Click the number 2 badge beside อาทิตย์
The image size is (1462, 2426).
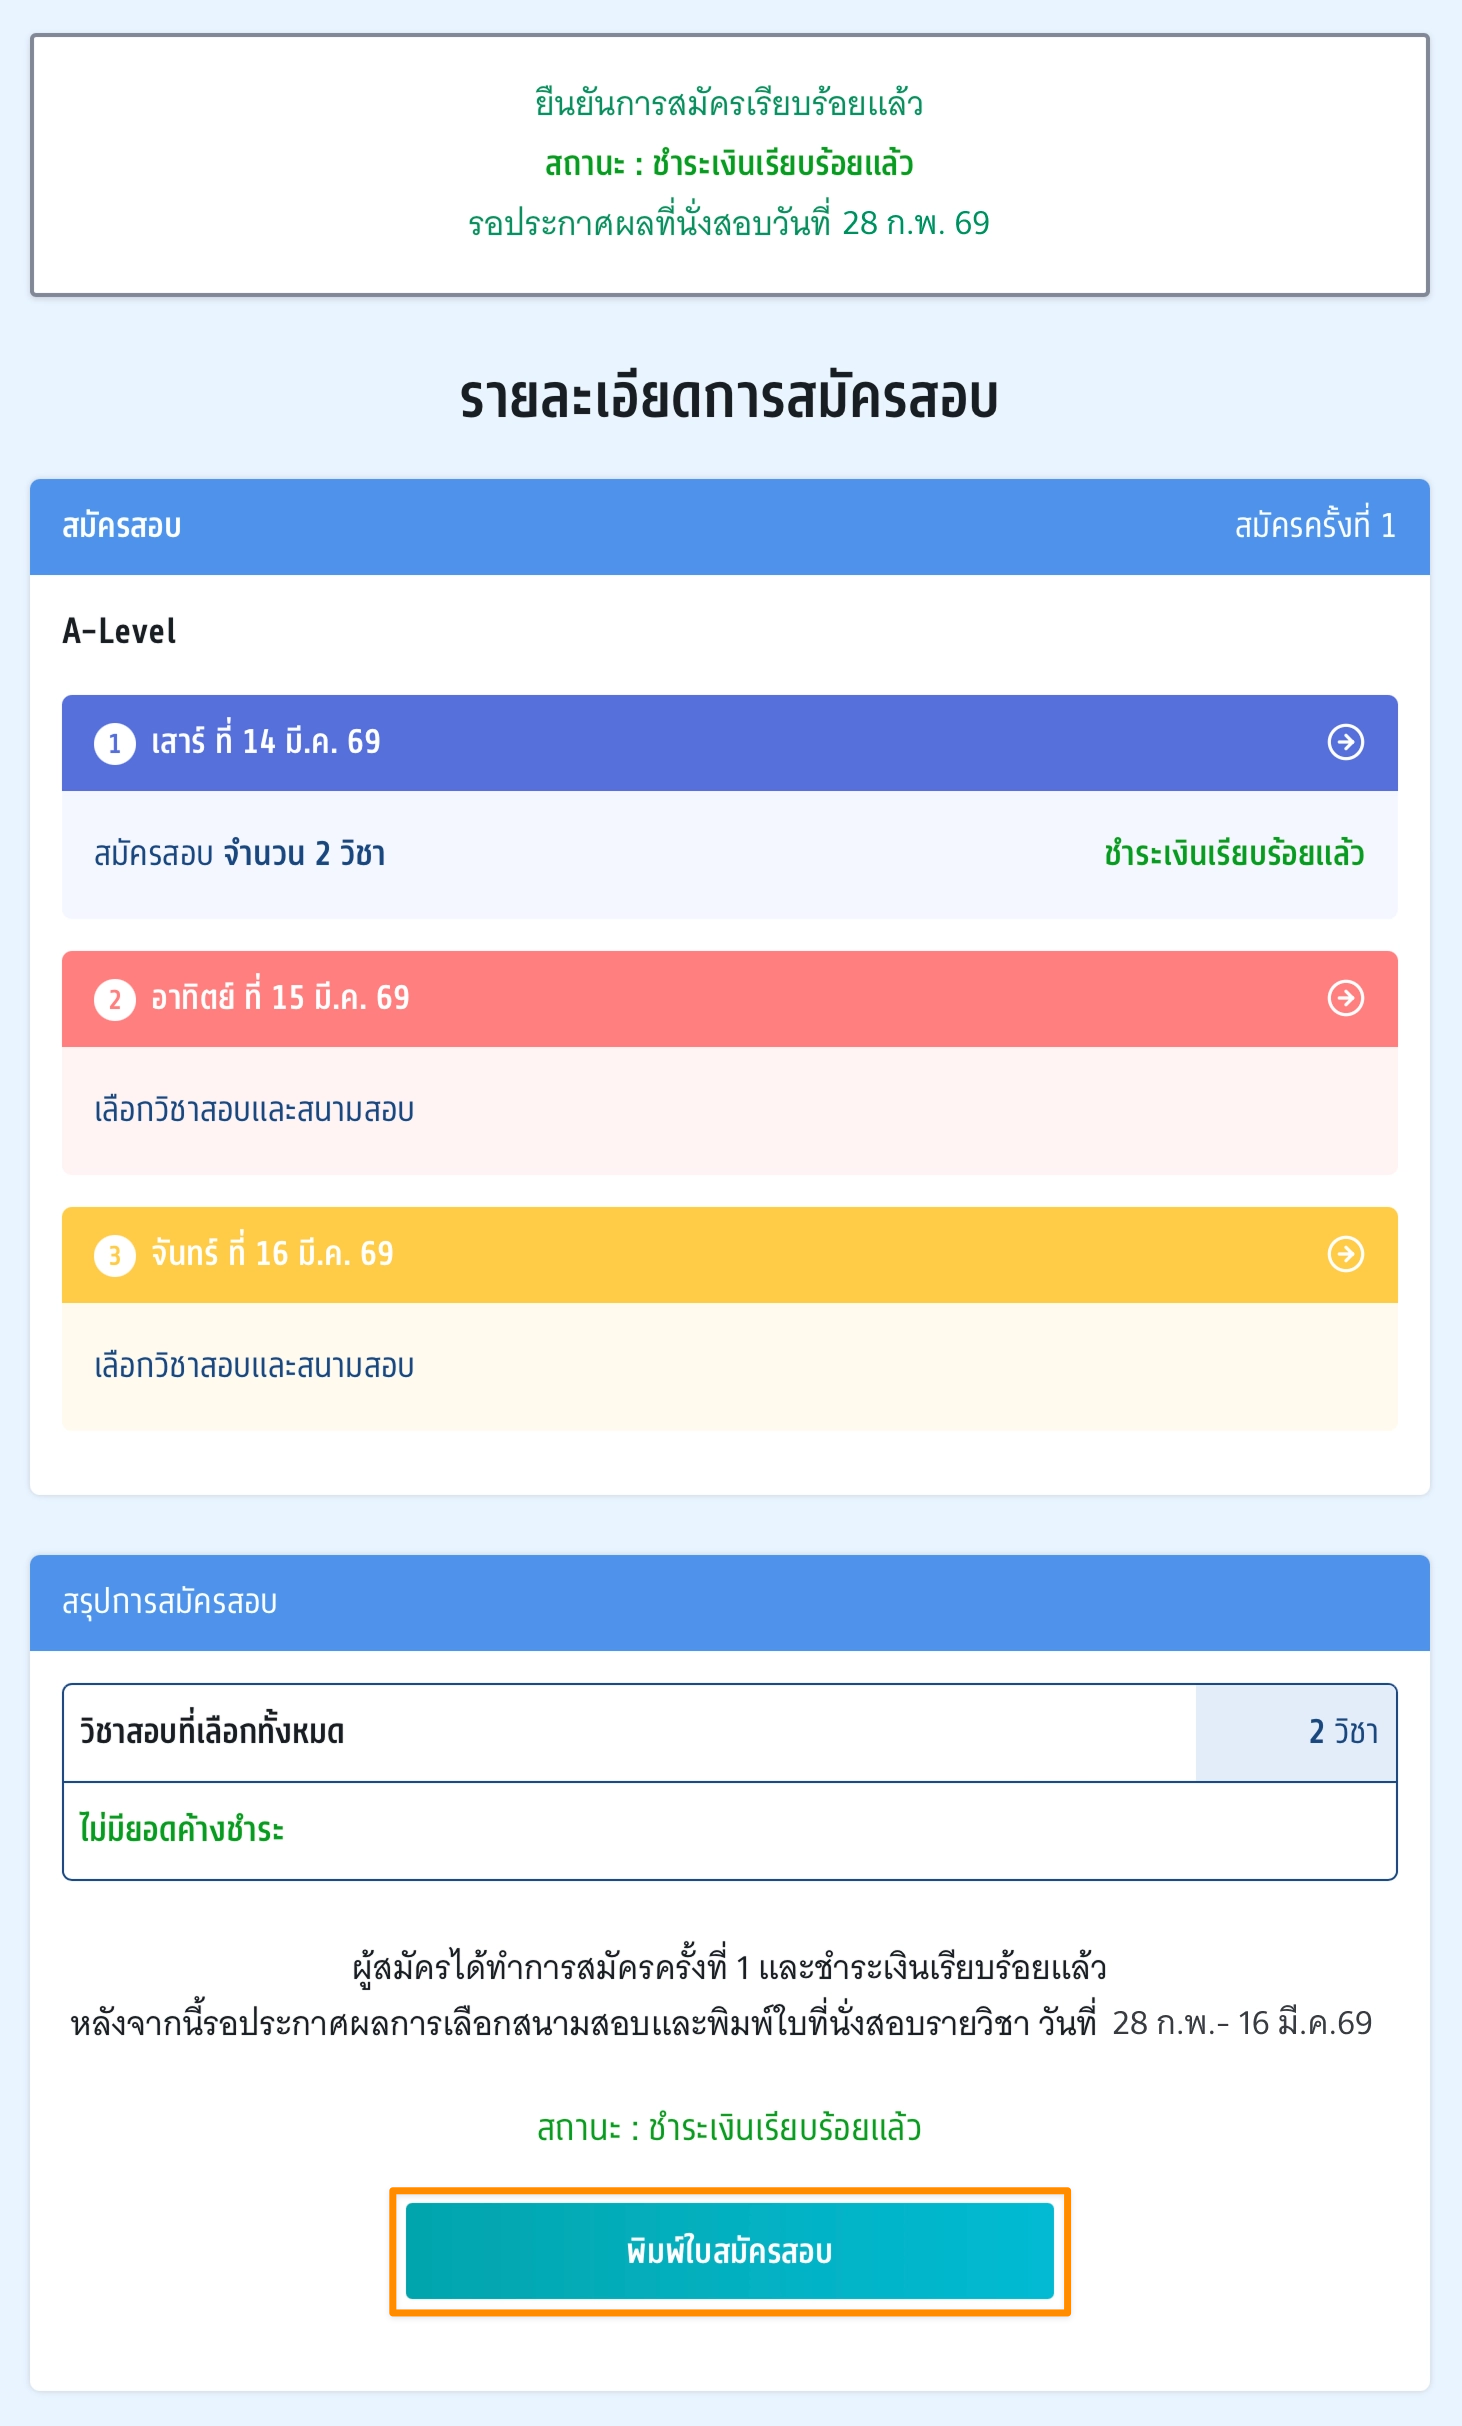point(115,999)
